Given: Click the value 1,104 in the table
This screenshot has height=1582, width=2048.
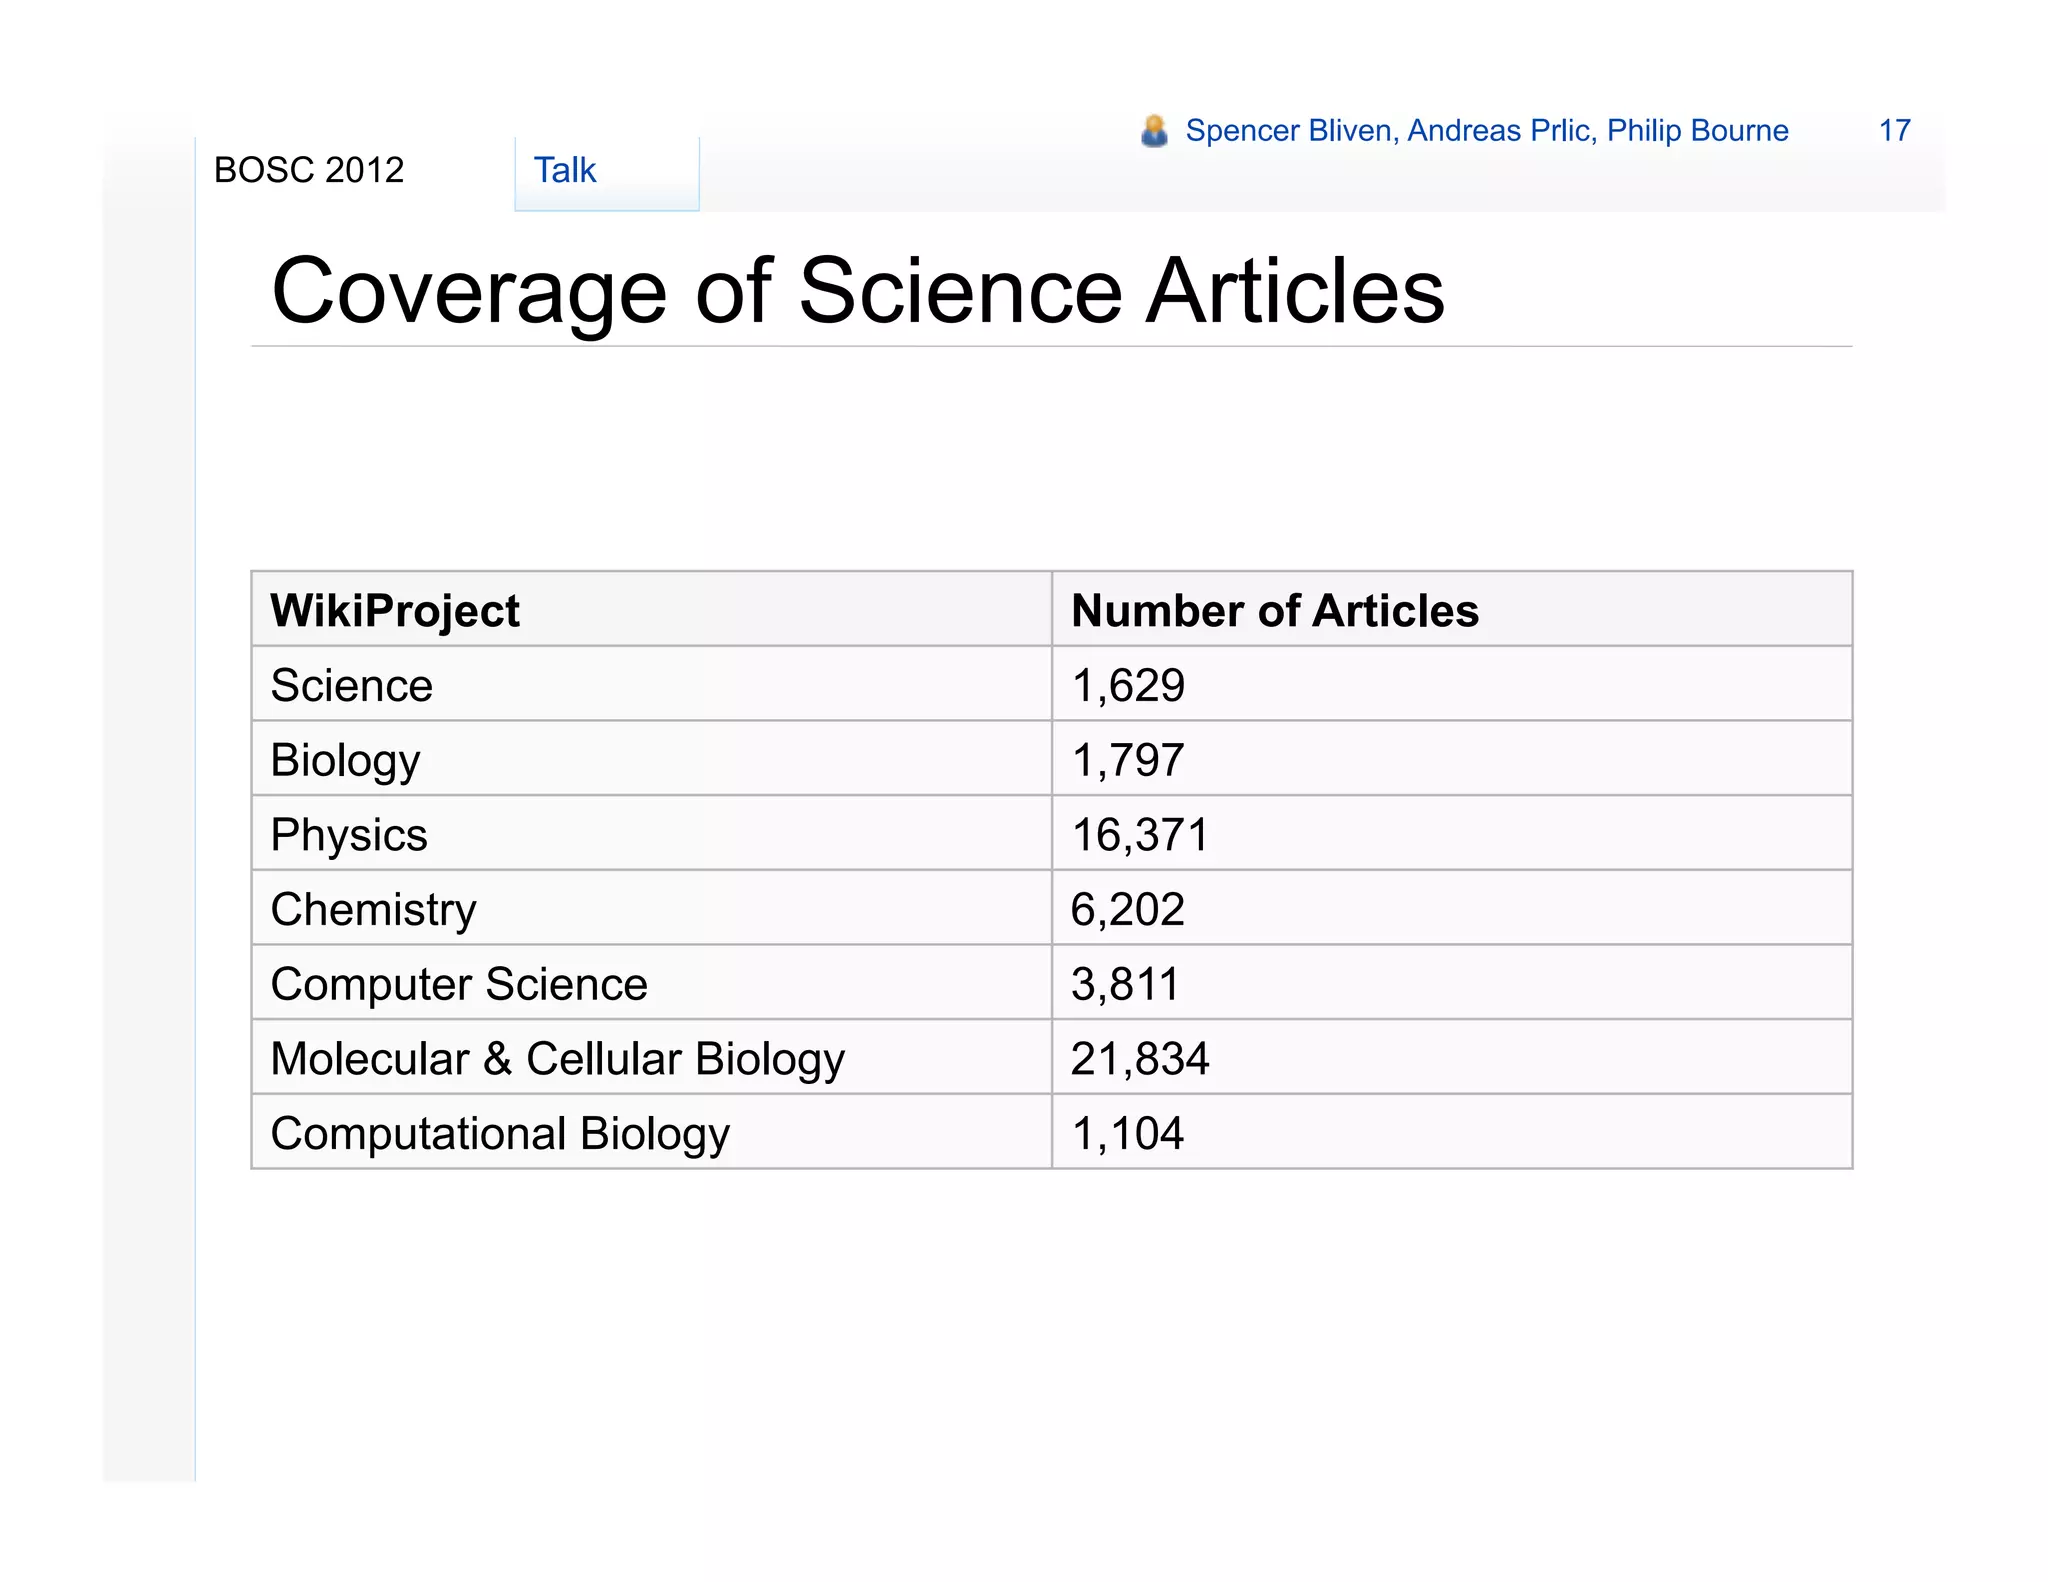Looking at the screenshot, I should [x=1128, y=1134].
